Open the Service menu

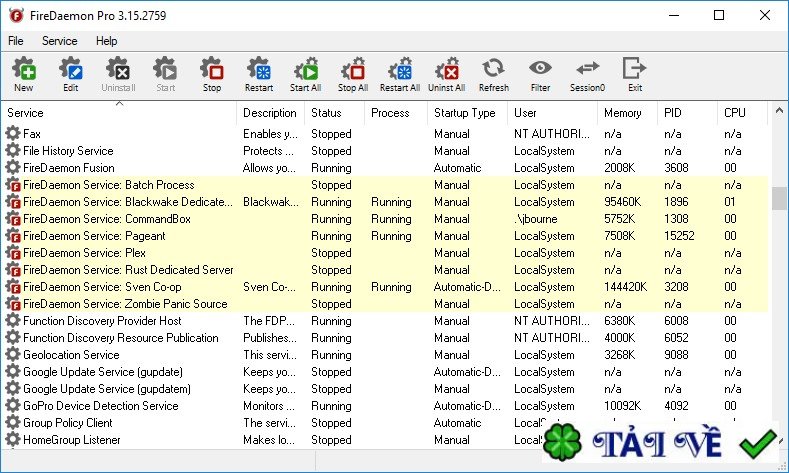[59, 41]
